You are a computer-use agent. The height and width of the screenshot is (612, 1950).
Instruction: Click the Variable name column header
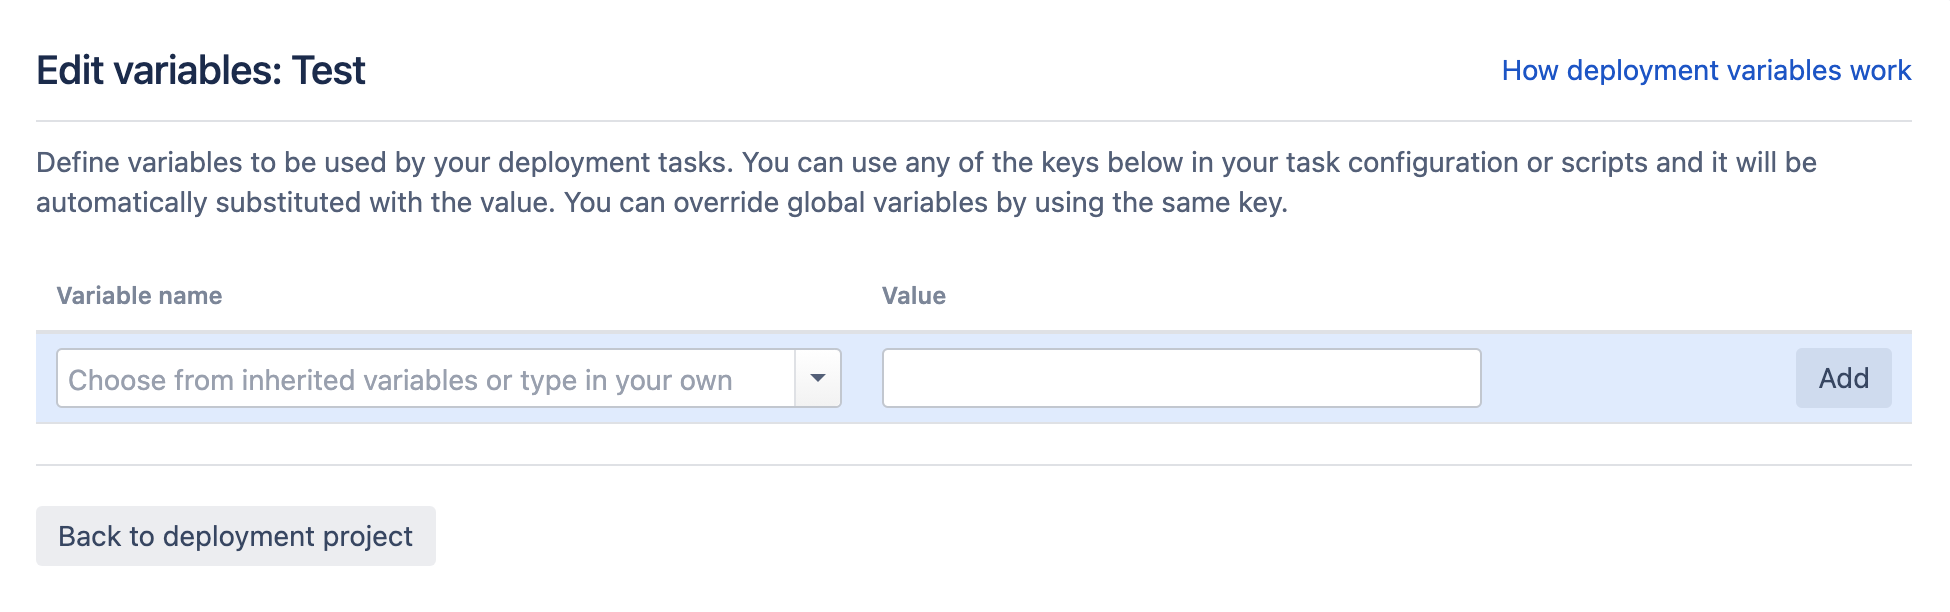(x=139, y=295)
